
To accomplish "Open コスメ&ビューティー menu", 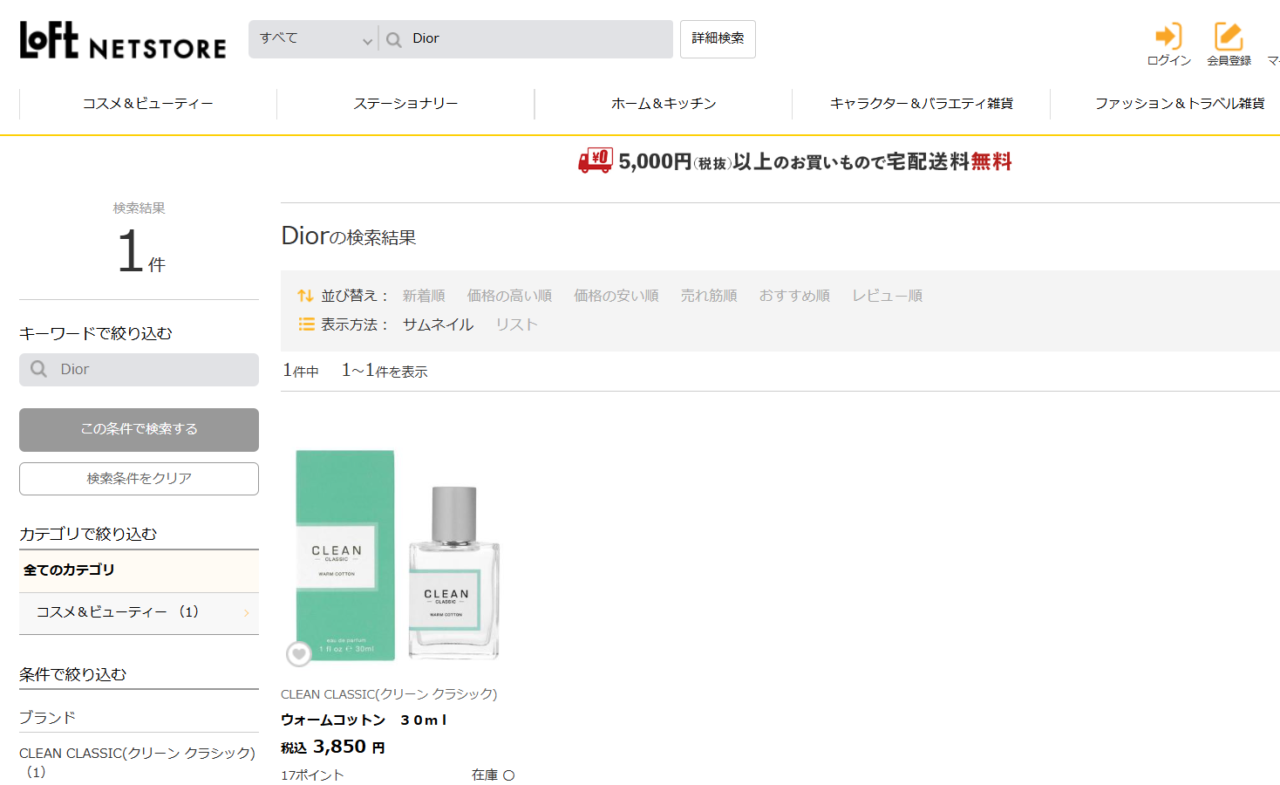I will point(148,103).
